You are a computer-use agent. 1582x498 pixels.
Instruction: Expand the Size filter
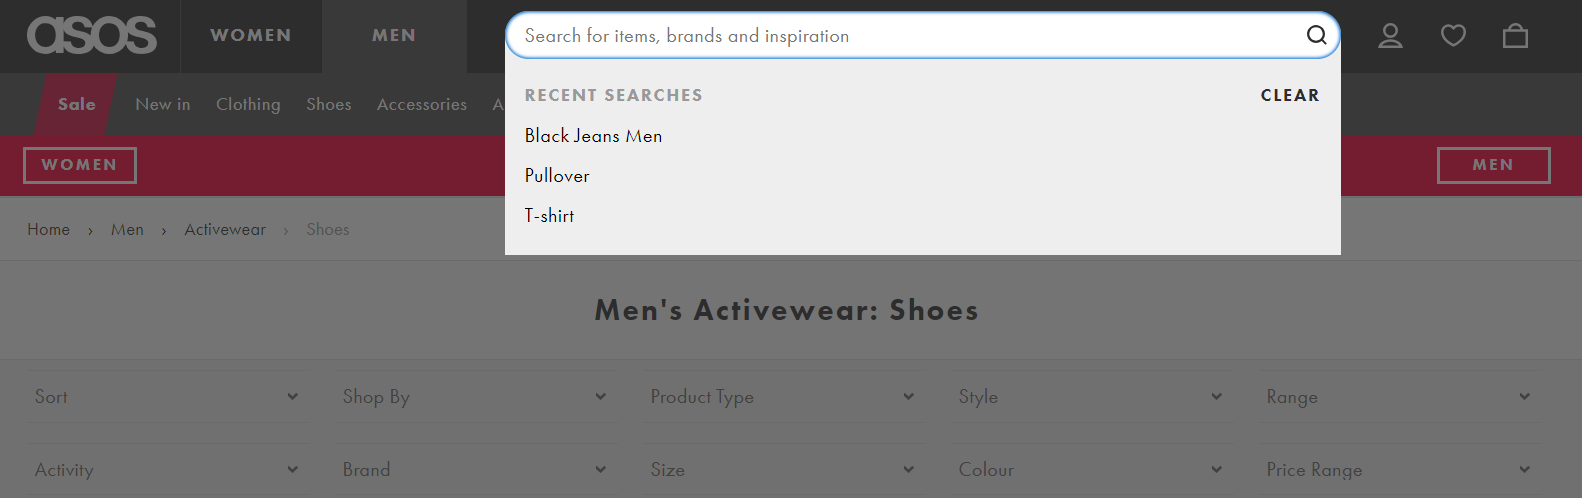(783, 470)
